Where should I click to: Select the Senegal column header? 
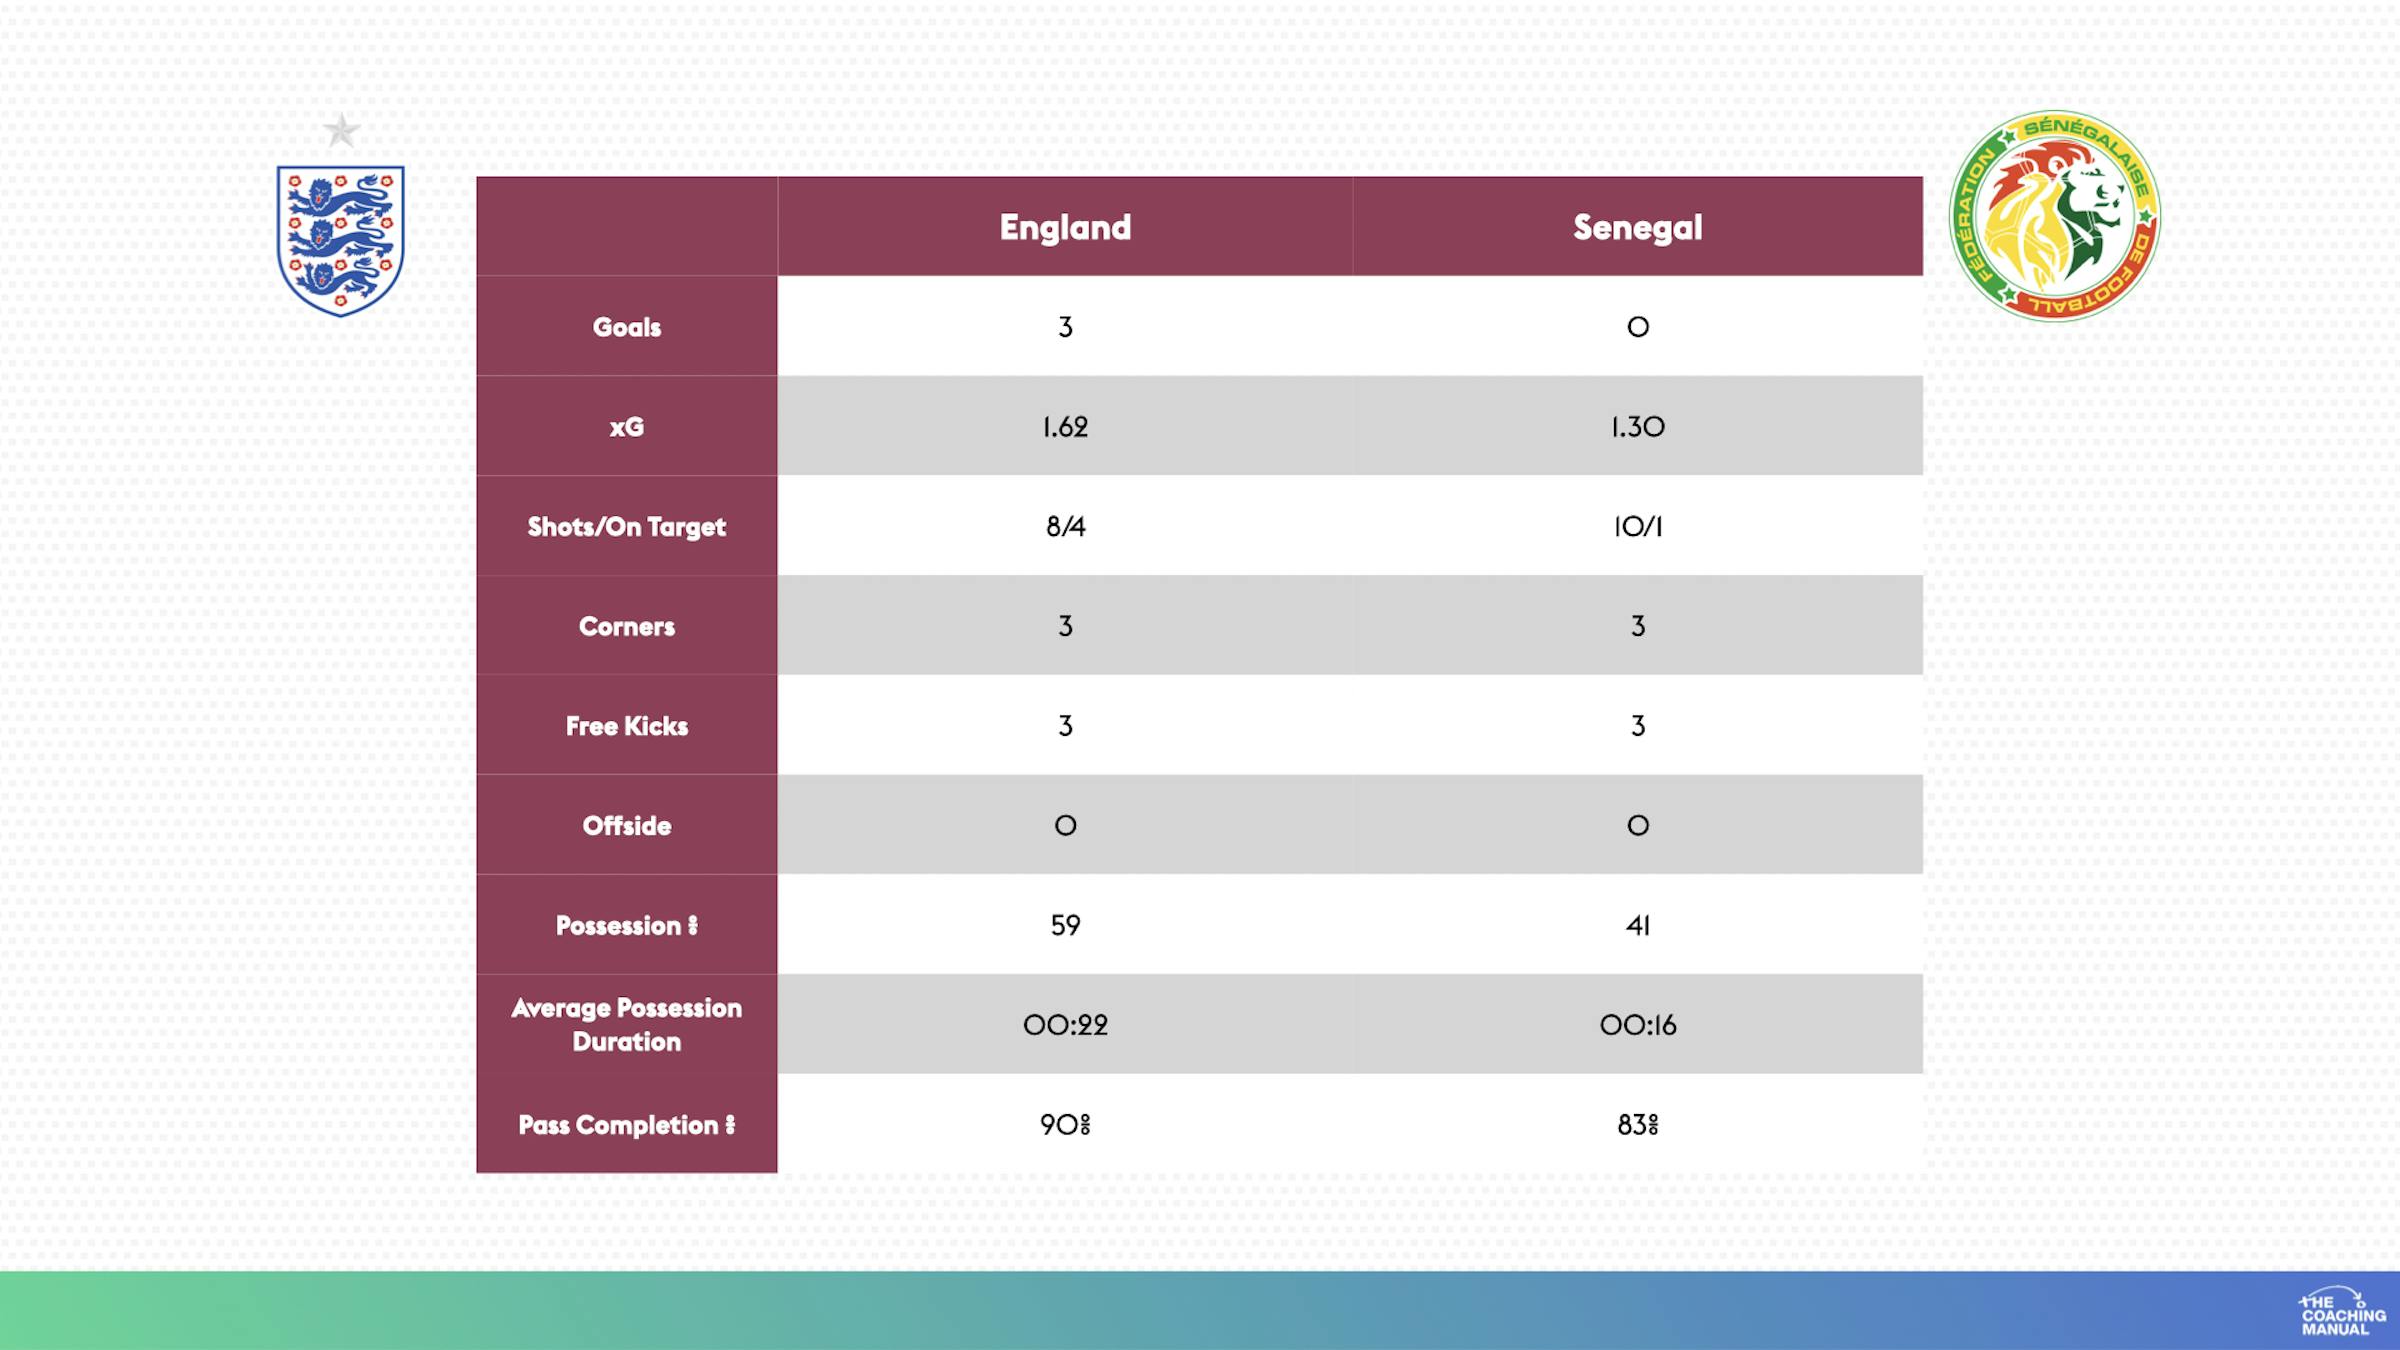1637,227
